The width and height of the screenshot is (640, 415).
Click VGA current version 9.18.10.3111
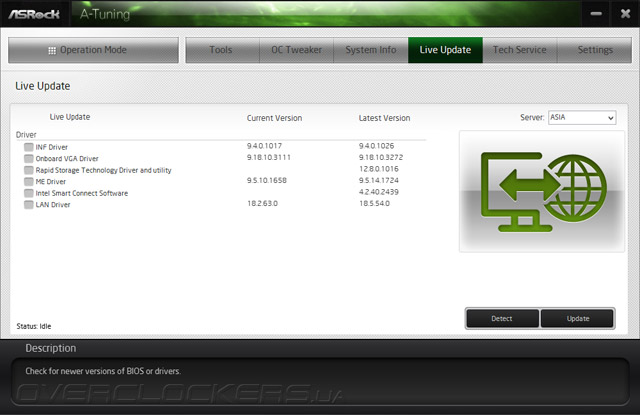click(x=269, y=157)
